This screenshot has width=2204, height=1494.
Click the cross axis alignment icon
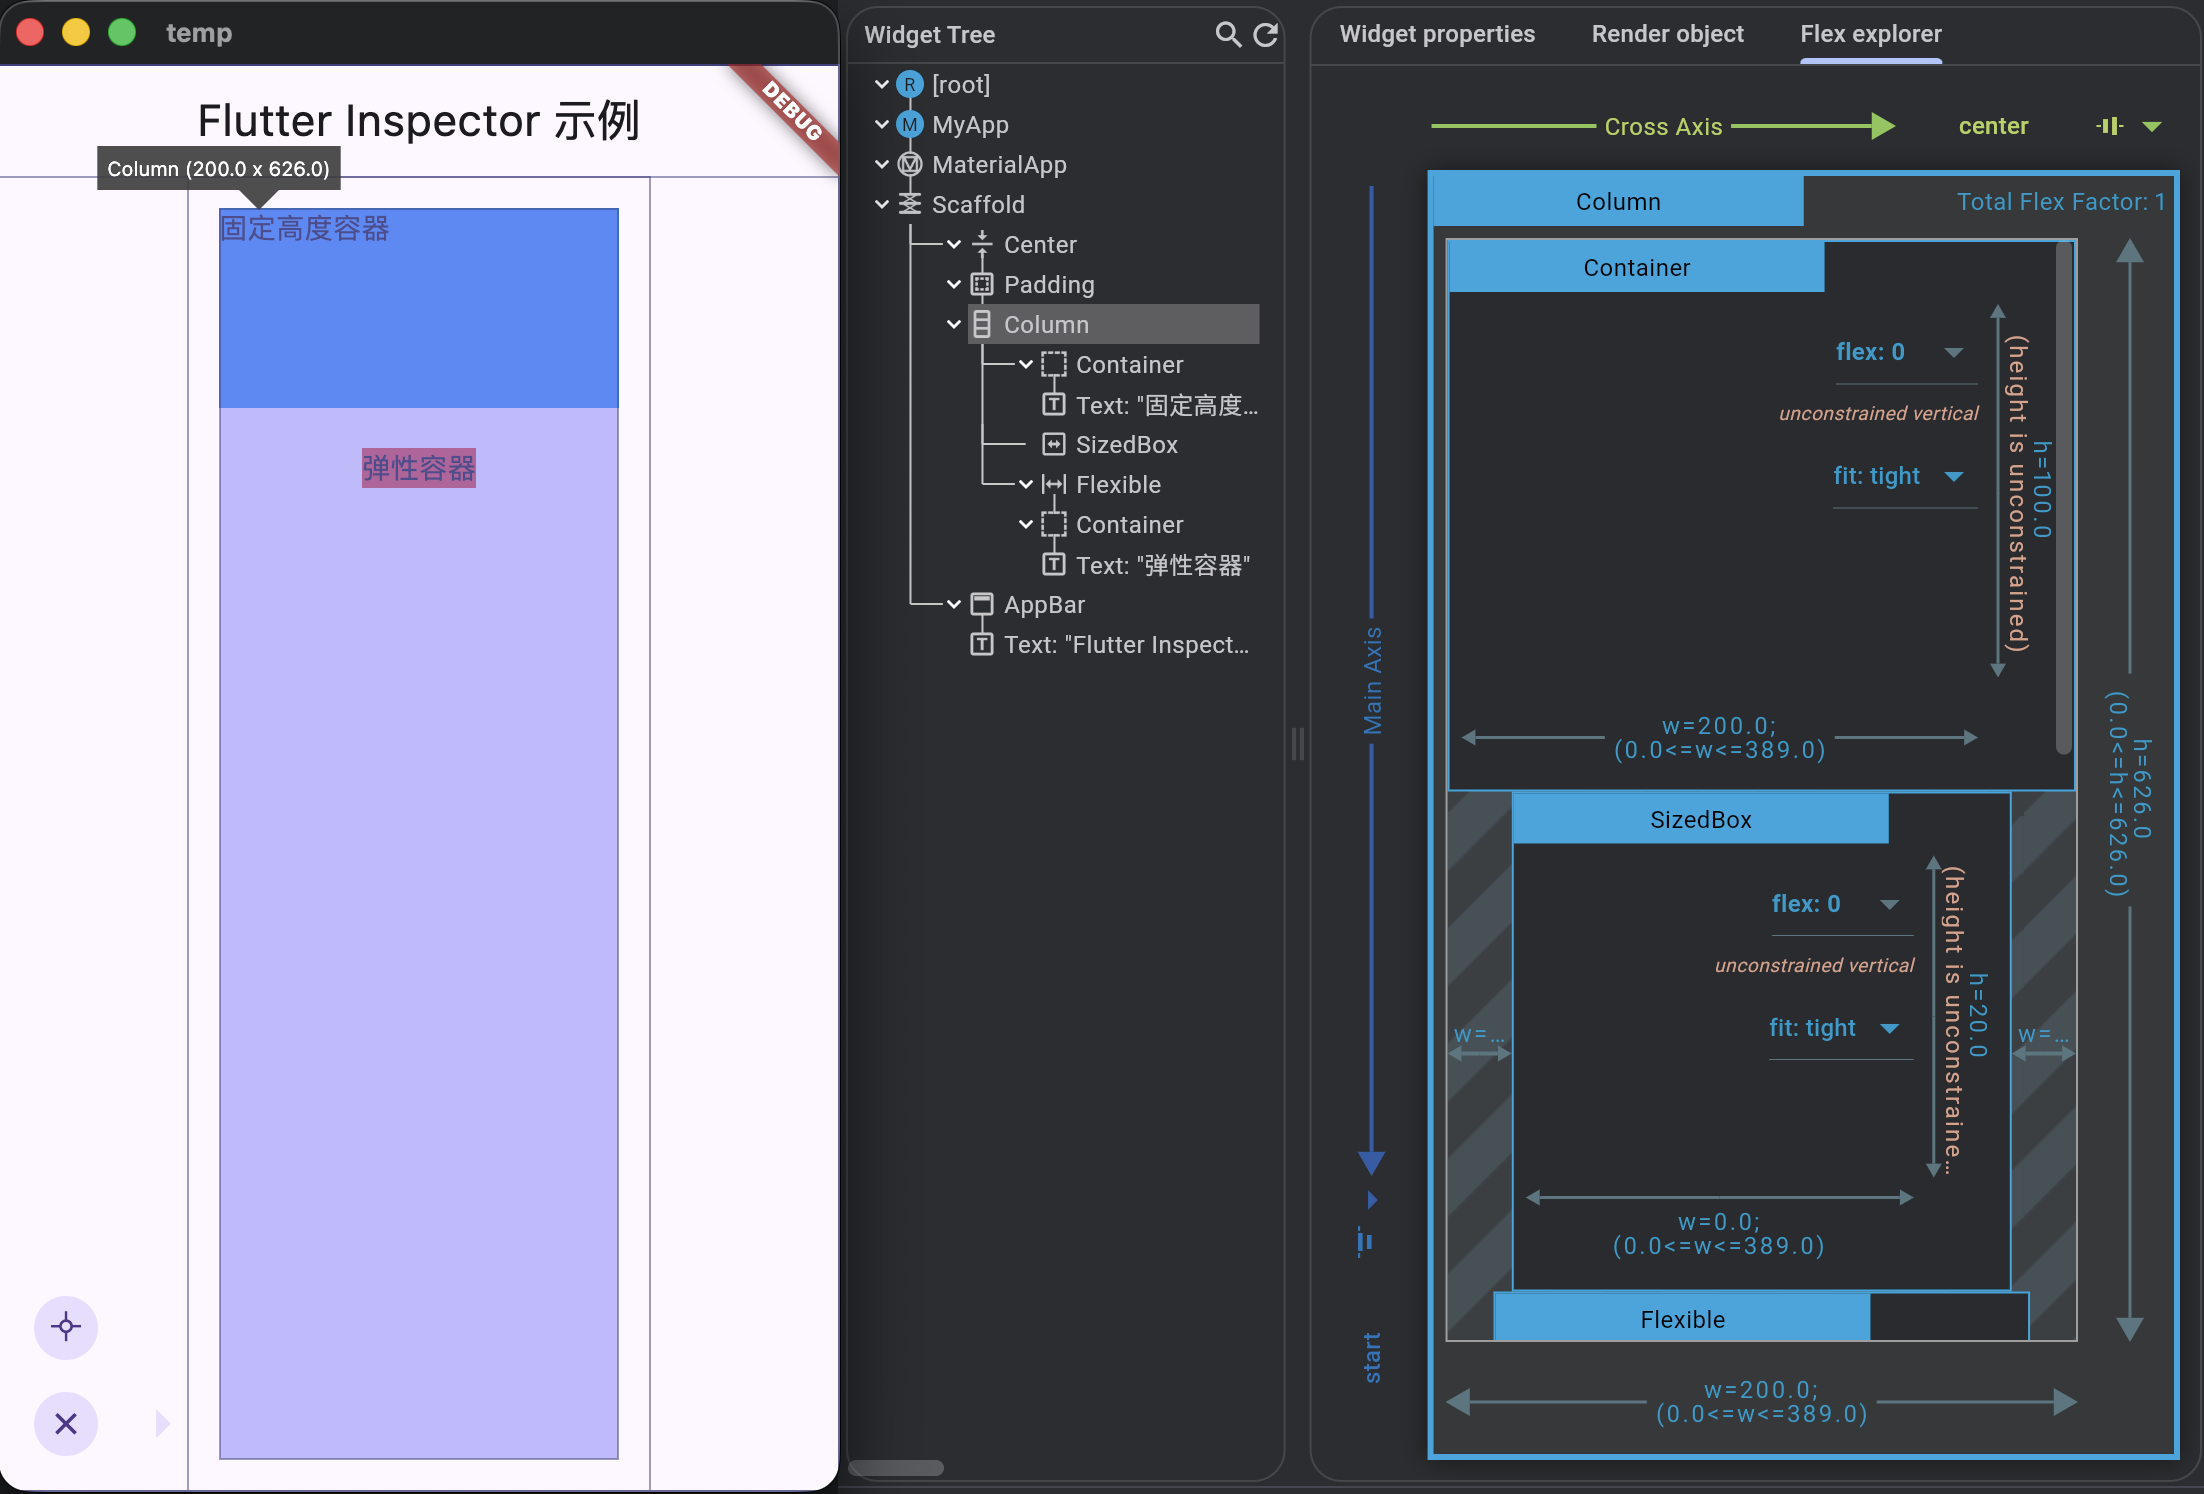(2110, 126)
